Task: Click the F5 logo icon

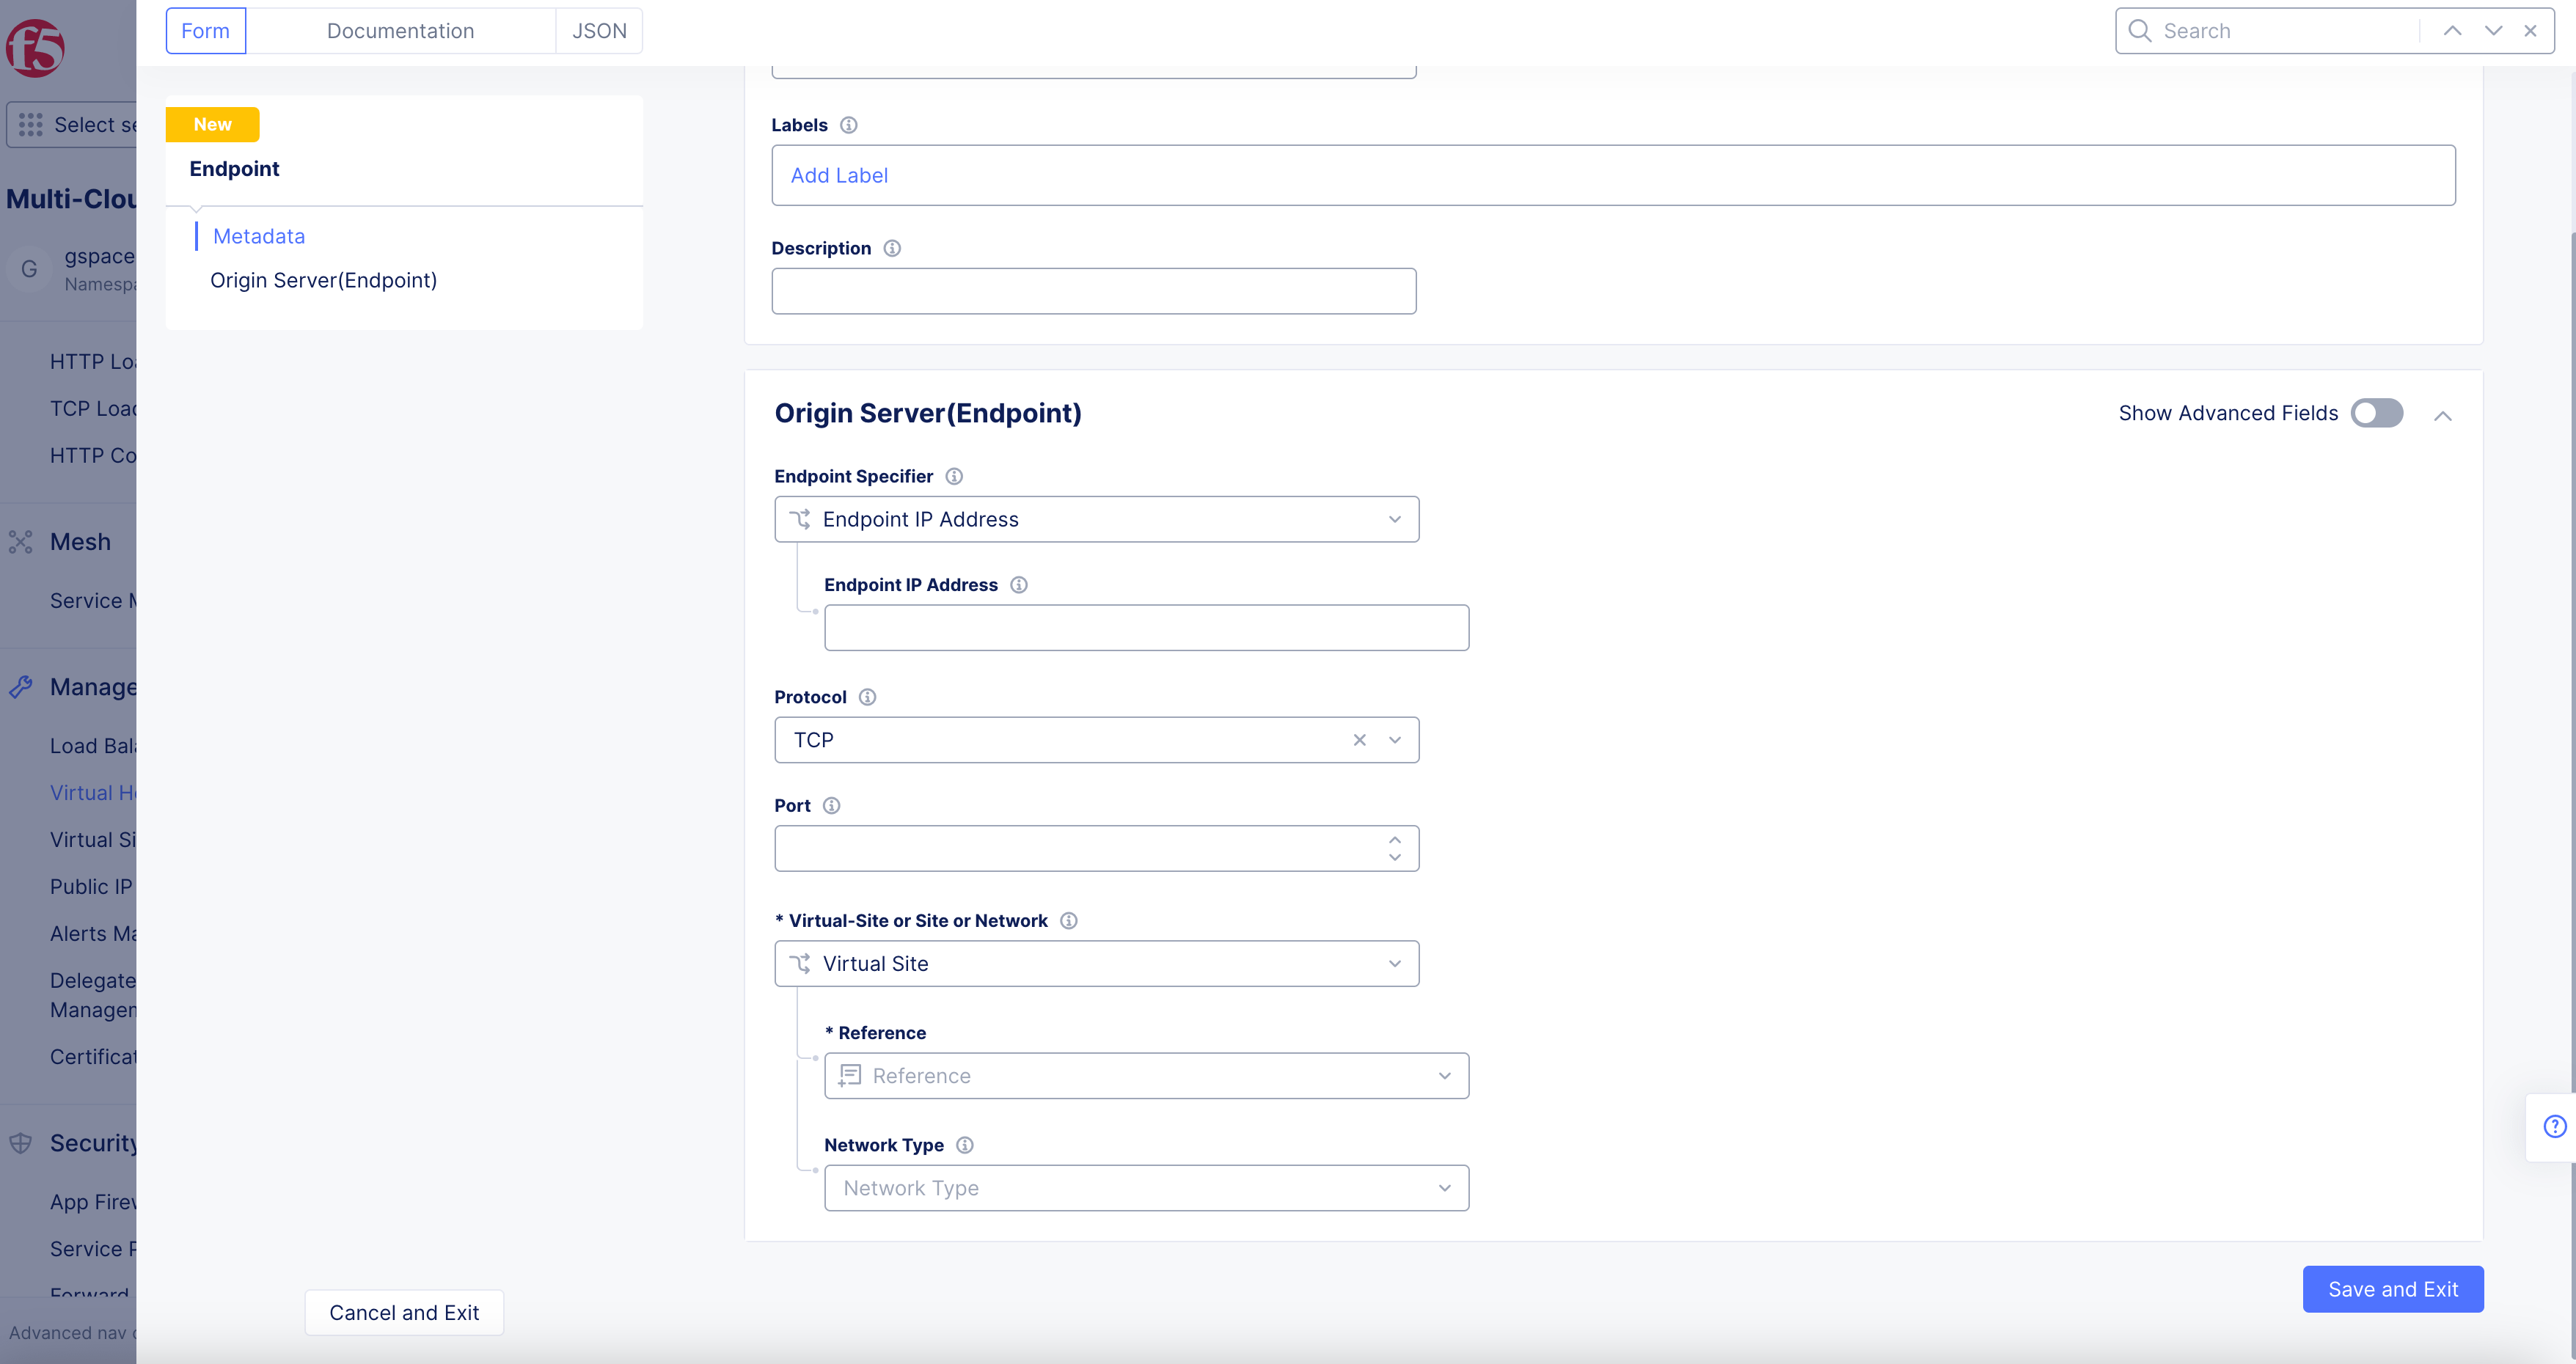Action: click(x=36, y=47)
